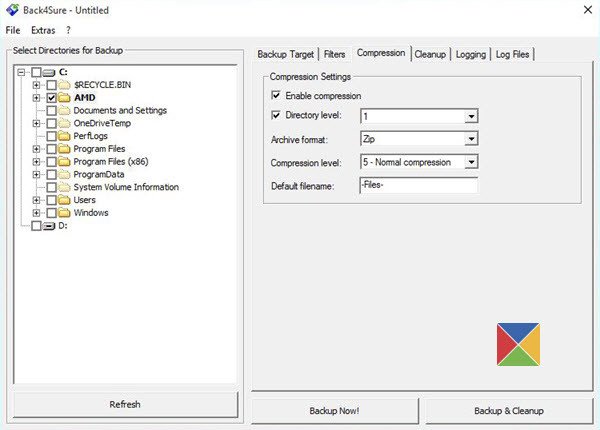The height and width of the screenshot is (430, 600).
Task: Expand the Program Files node
Action: [x=36, y=149]
